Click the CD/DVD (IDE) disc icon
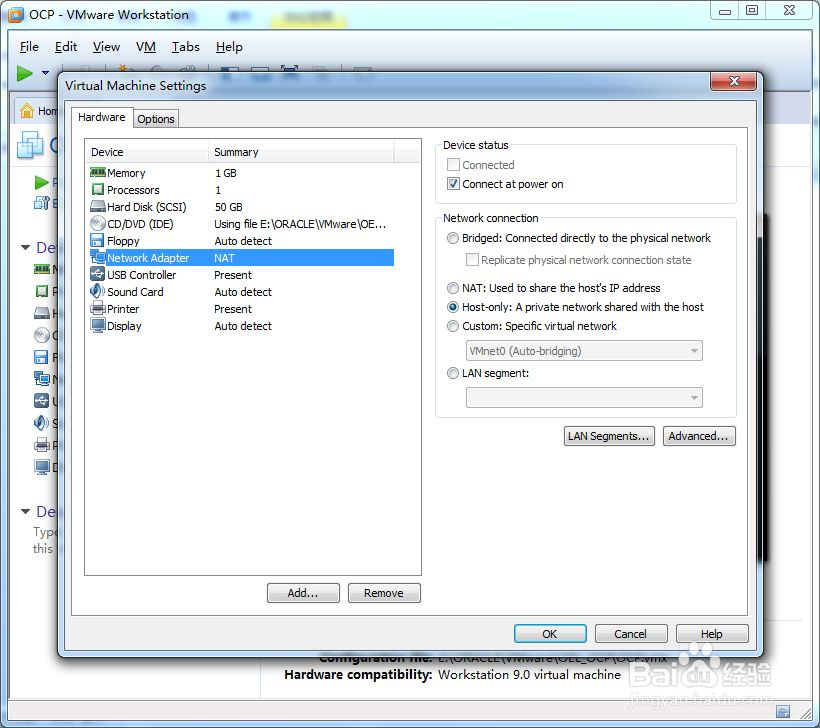820x728 pixels. point(98,223)
